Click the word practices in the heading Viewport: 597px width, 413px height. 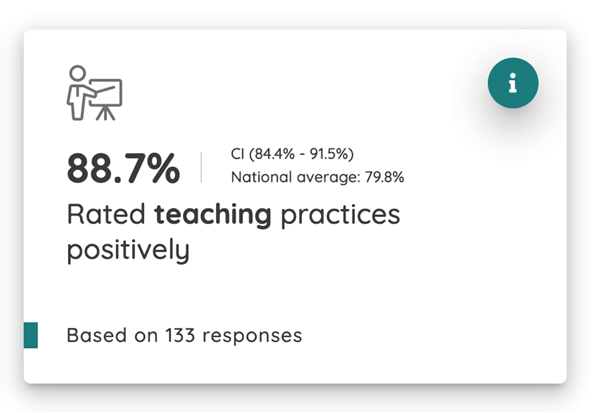340,215
